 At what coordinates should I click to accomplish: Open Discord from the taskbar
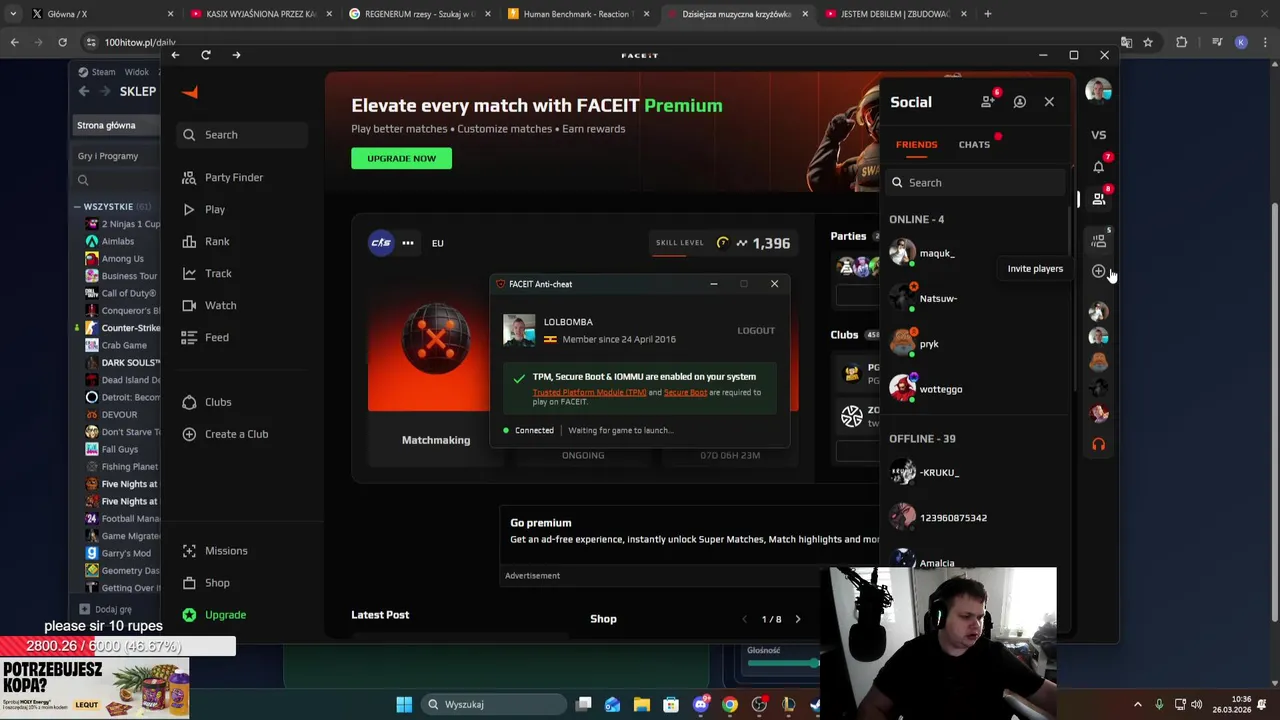coord(700,704)
